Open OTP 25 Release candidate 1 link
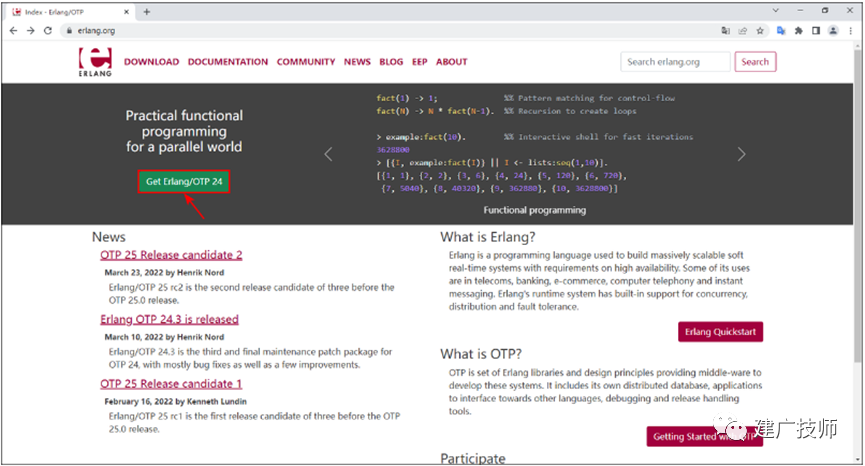Viewport: 865px width, 466px height. [x=171, y=384]
